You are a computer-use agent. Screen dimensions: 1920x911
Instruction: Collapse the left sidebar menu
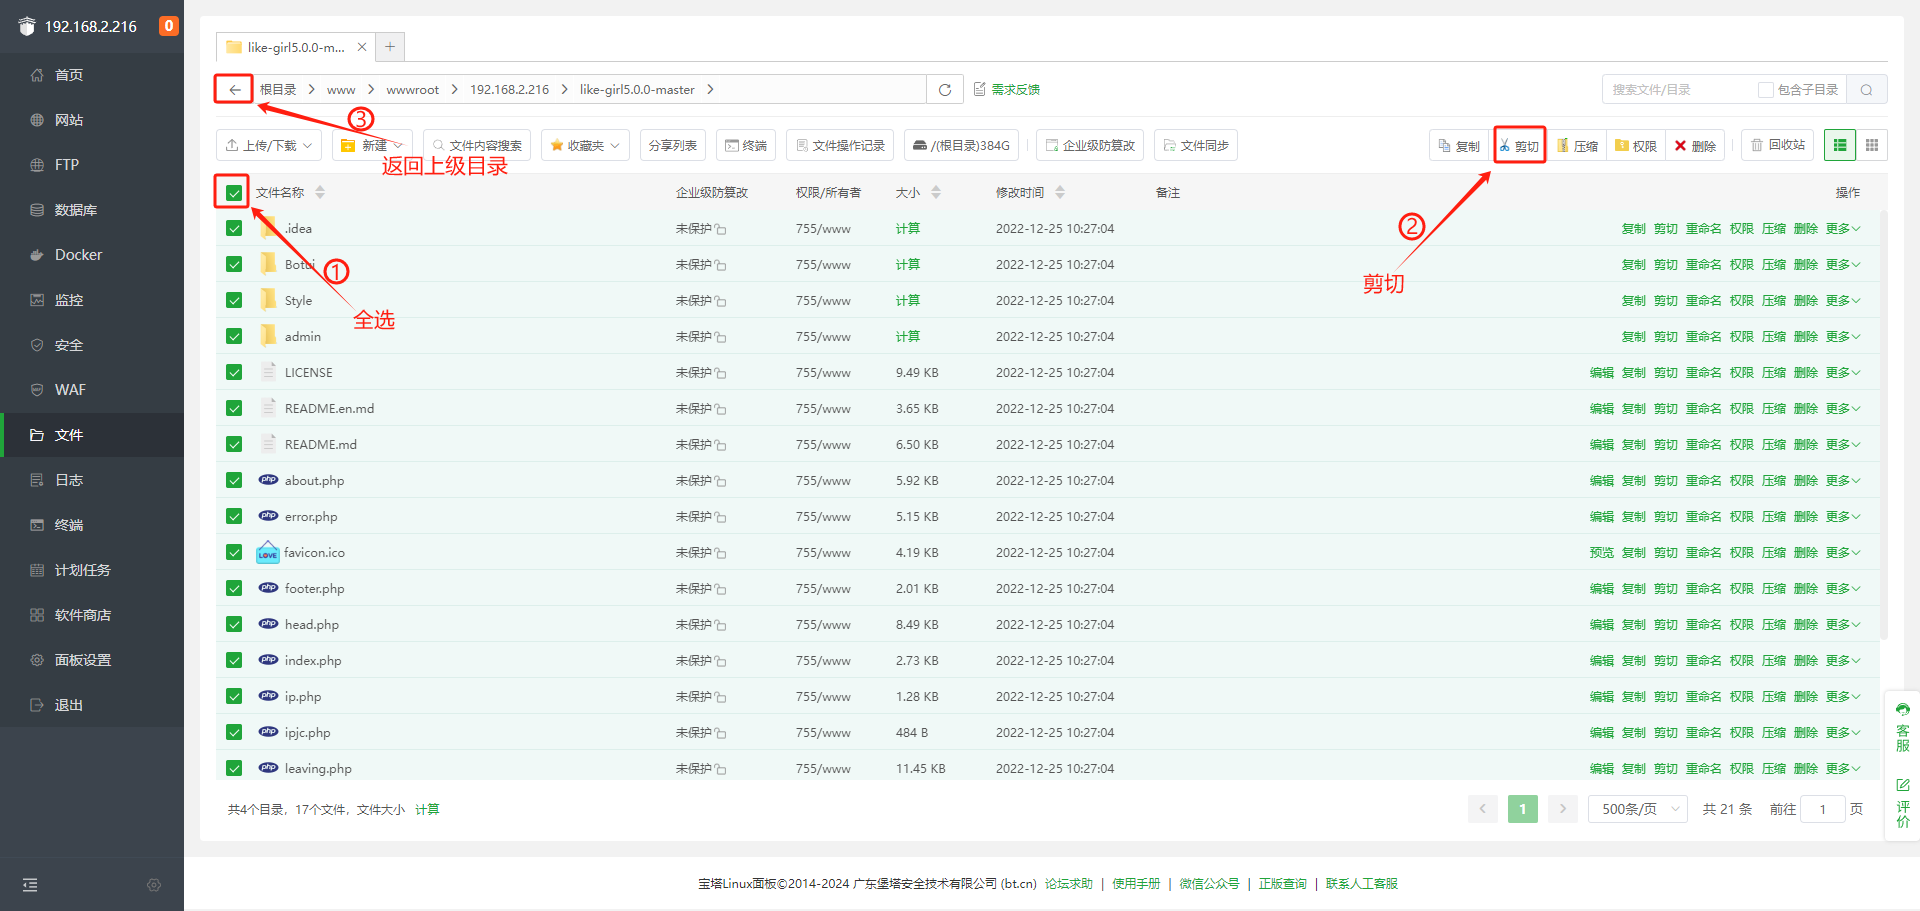point(30,885)
